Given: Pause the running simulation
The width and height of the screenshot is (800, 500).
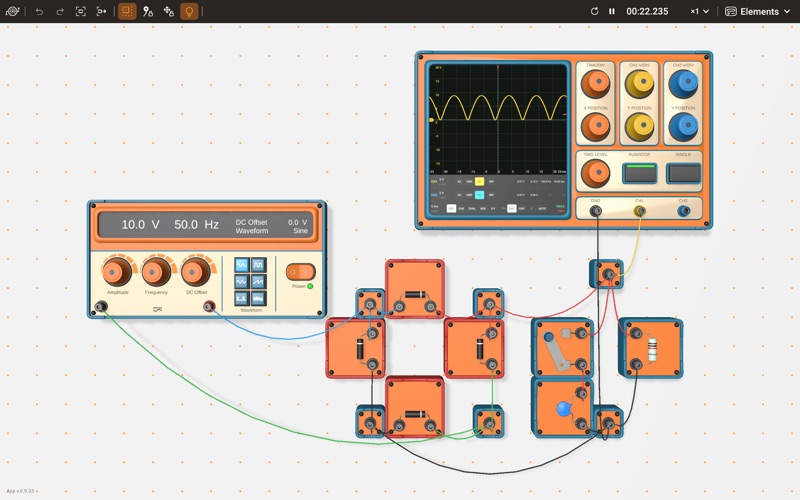Looking at the screenshot, I should tap(612, 11).
